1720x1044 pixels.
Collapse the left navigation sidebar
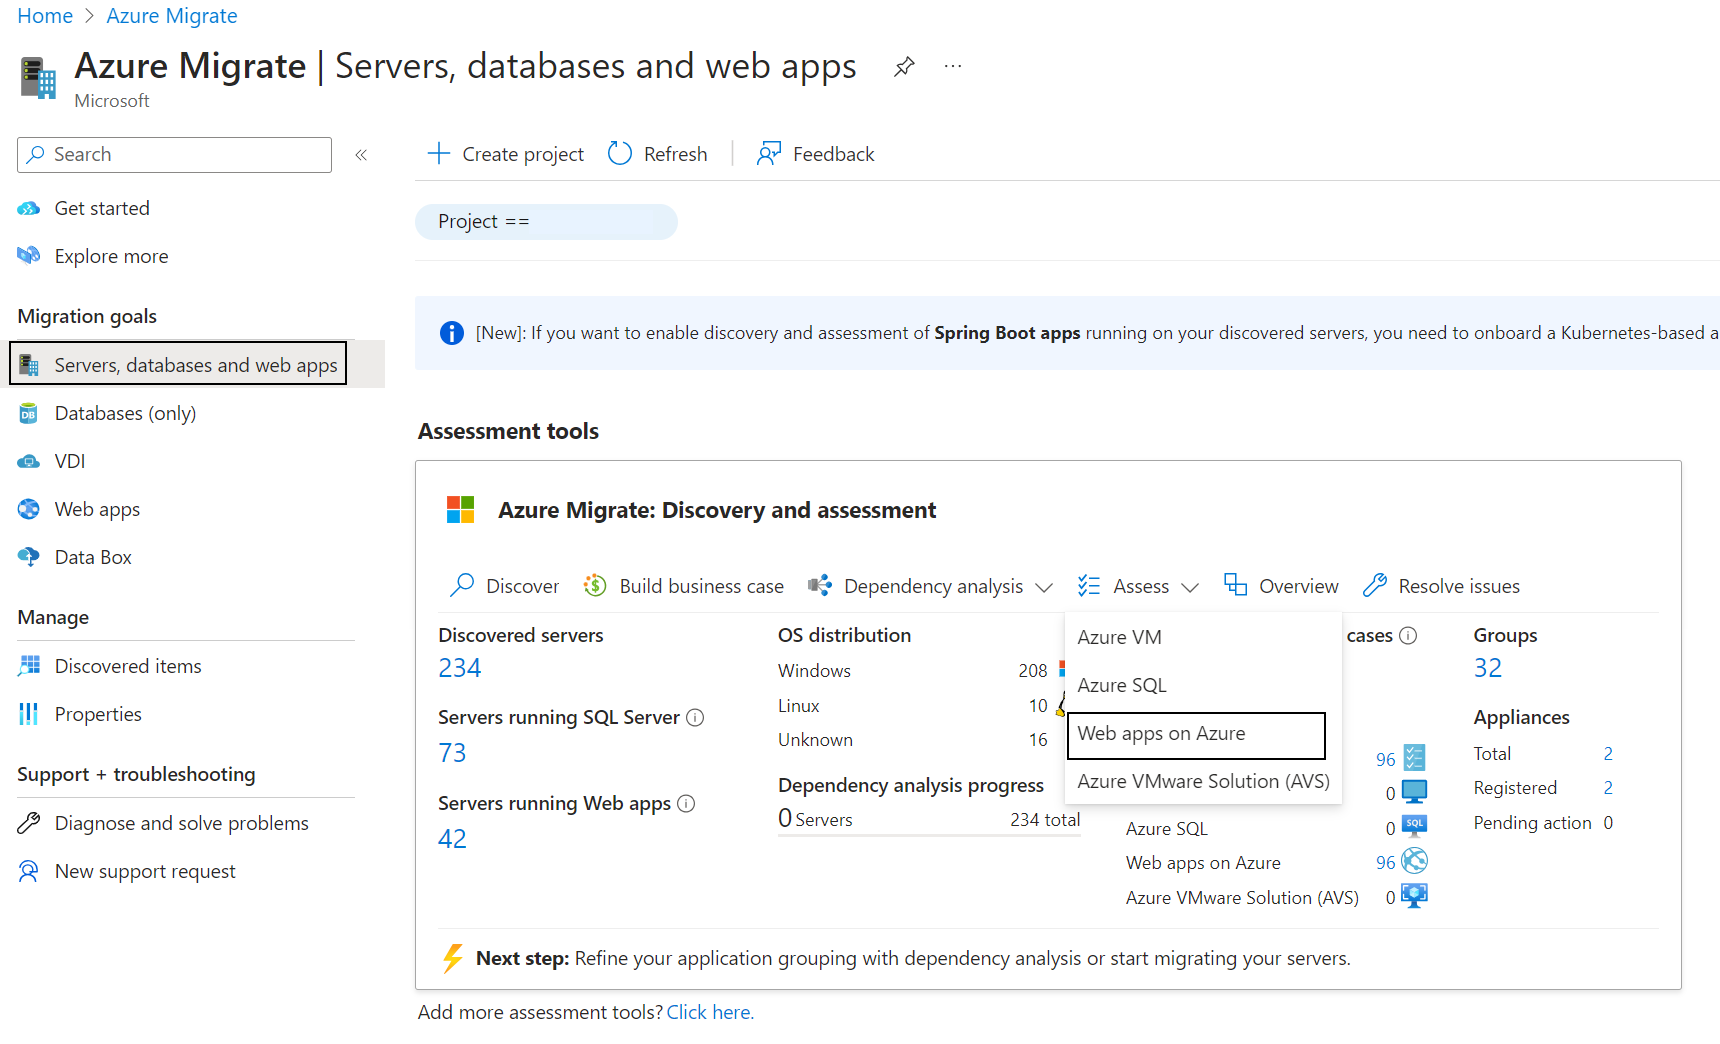point(361,154)
